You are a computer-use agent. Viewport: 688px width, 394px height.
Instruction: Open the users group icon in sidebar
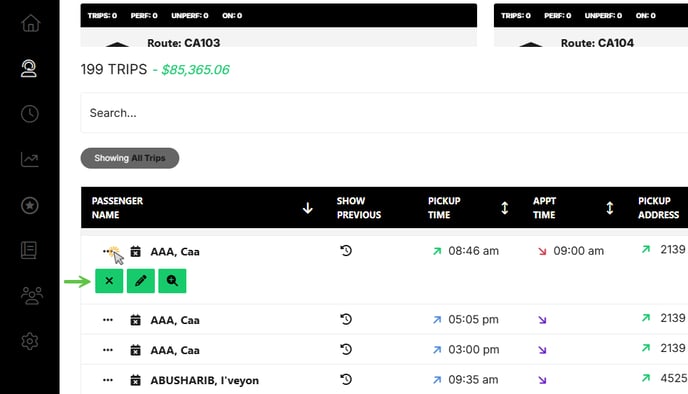(32, 295)
